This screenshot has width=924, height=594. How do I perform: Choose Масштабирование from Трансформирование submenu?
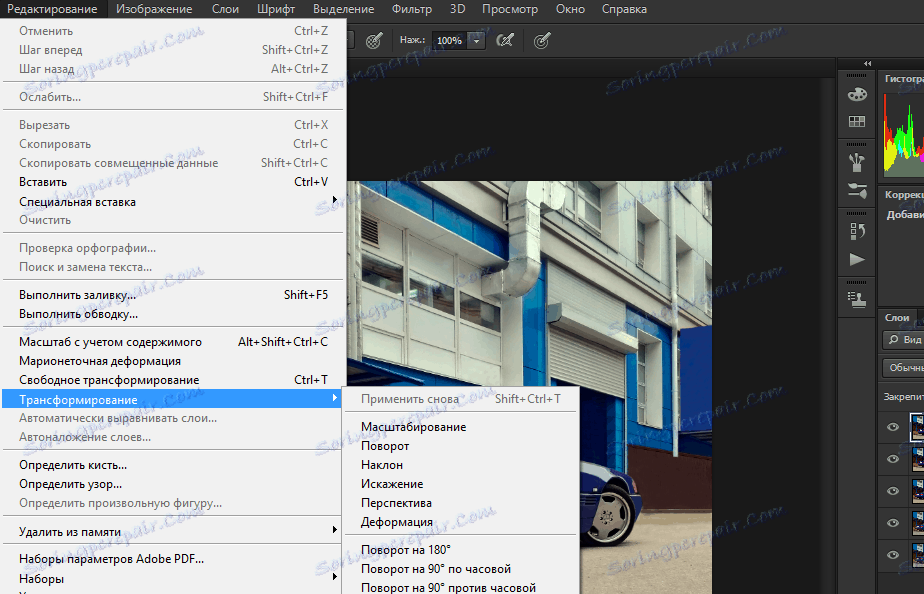pyautogui.click(x=413, y=427)
